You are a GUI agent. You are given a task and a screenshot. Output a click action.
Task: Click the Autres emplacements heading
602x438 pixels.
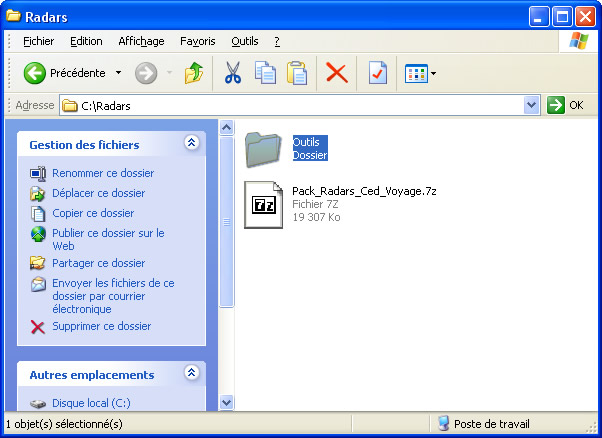(92, 375)
